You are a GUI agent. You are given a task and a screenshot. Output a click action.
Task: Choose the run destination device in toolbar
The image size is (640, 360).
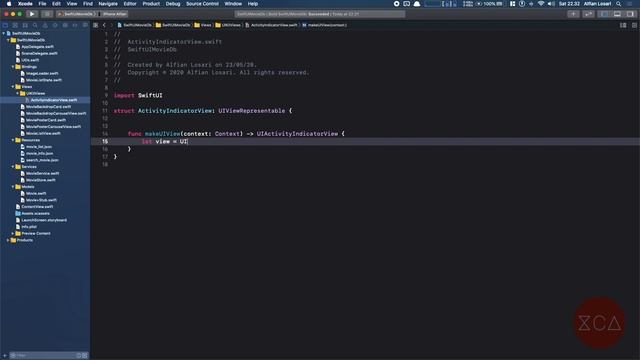click(x=113, y=14)
